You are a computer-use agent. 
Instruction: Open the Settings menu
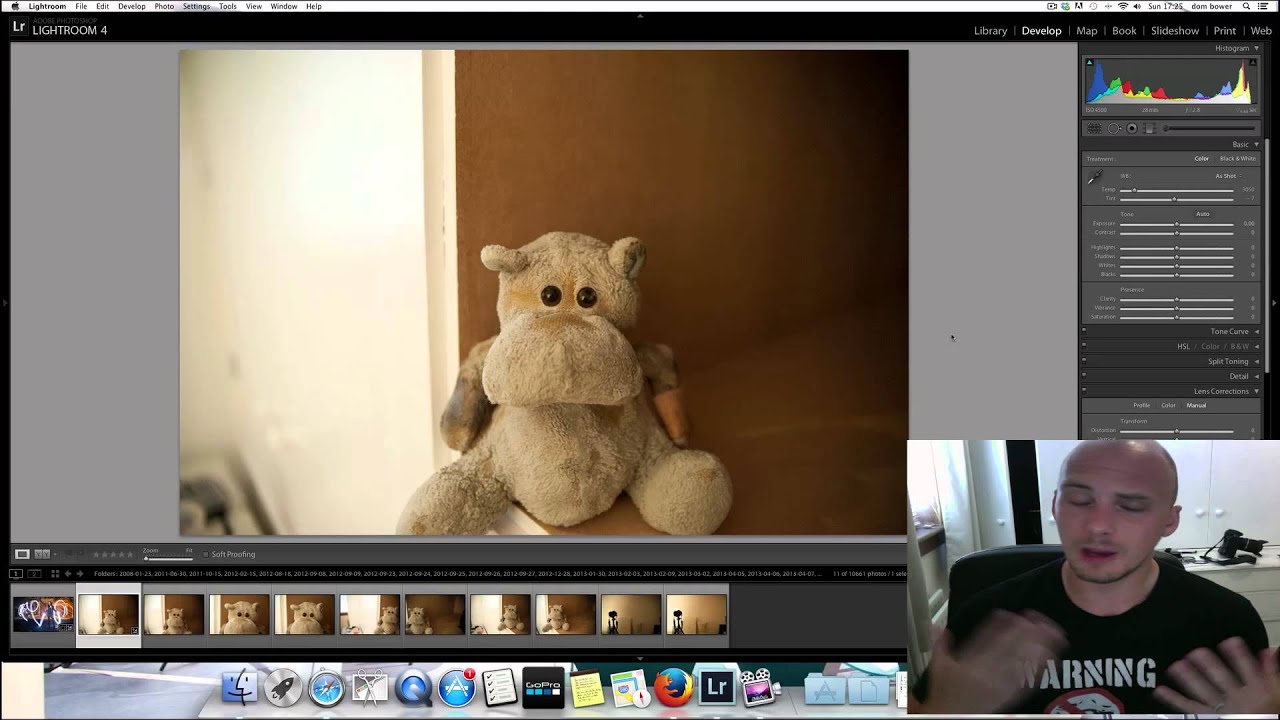tap(196, 6)
